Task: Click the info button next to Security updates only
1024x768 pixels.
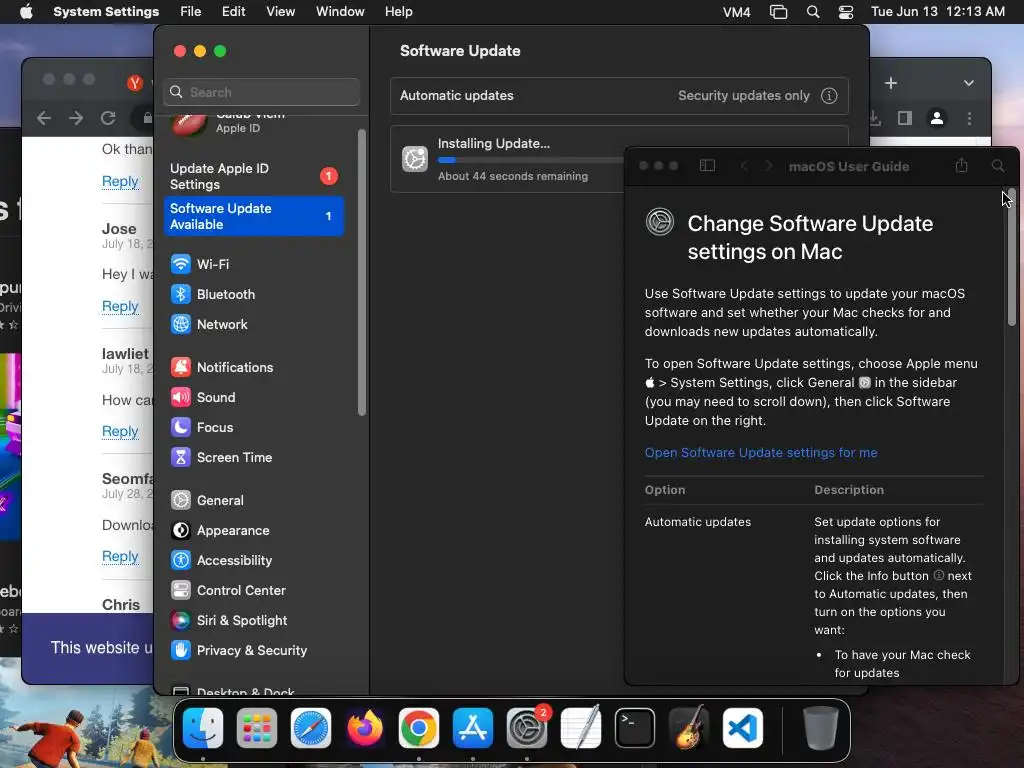Action: pos(829,96)
